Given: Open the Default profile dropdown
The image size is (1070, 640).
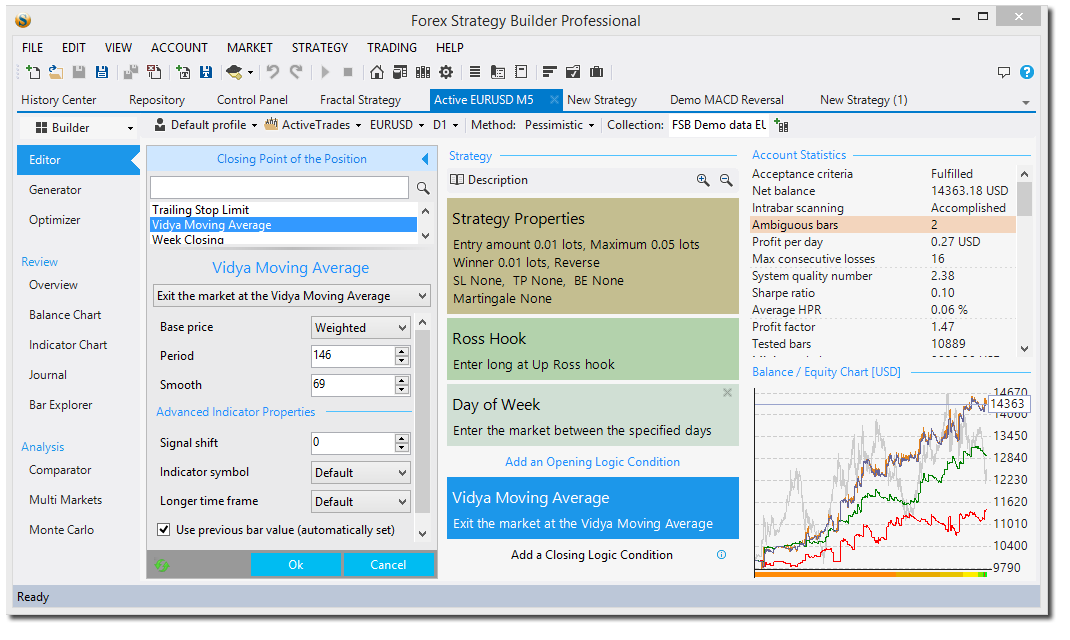Looking at the screenshot, I should pyautogui.click(x=206, y=126).
